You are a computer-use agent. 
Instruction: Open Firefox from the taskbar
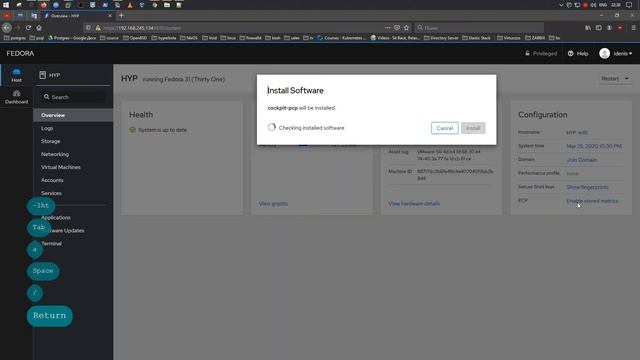coord(43,5)
